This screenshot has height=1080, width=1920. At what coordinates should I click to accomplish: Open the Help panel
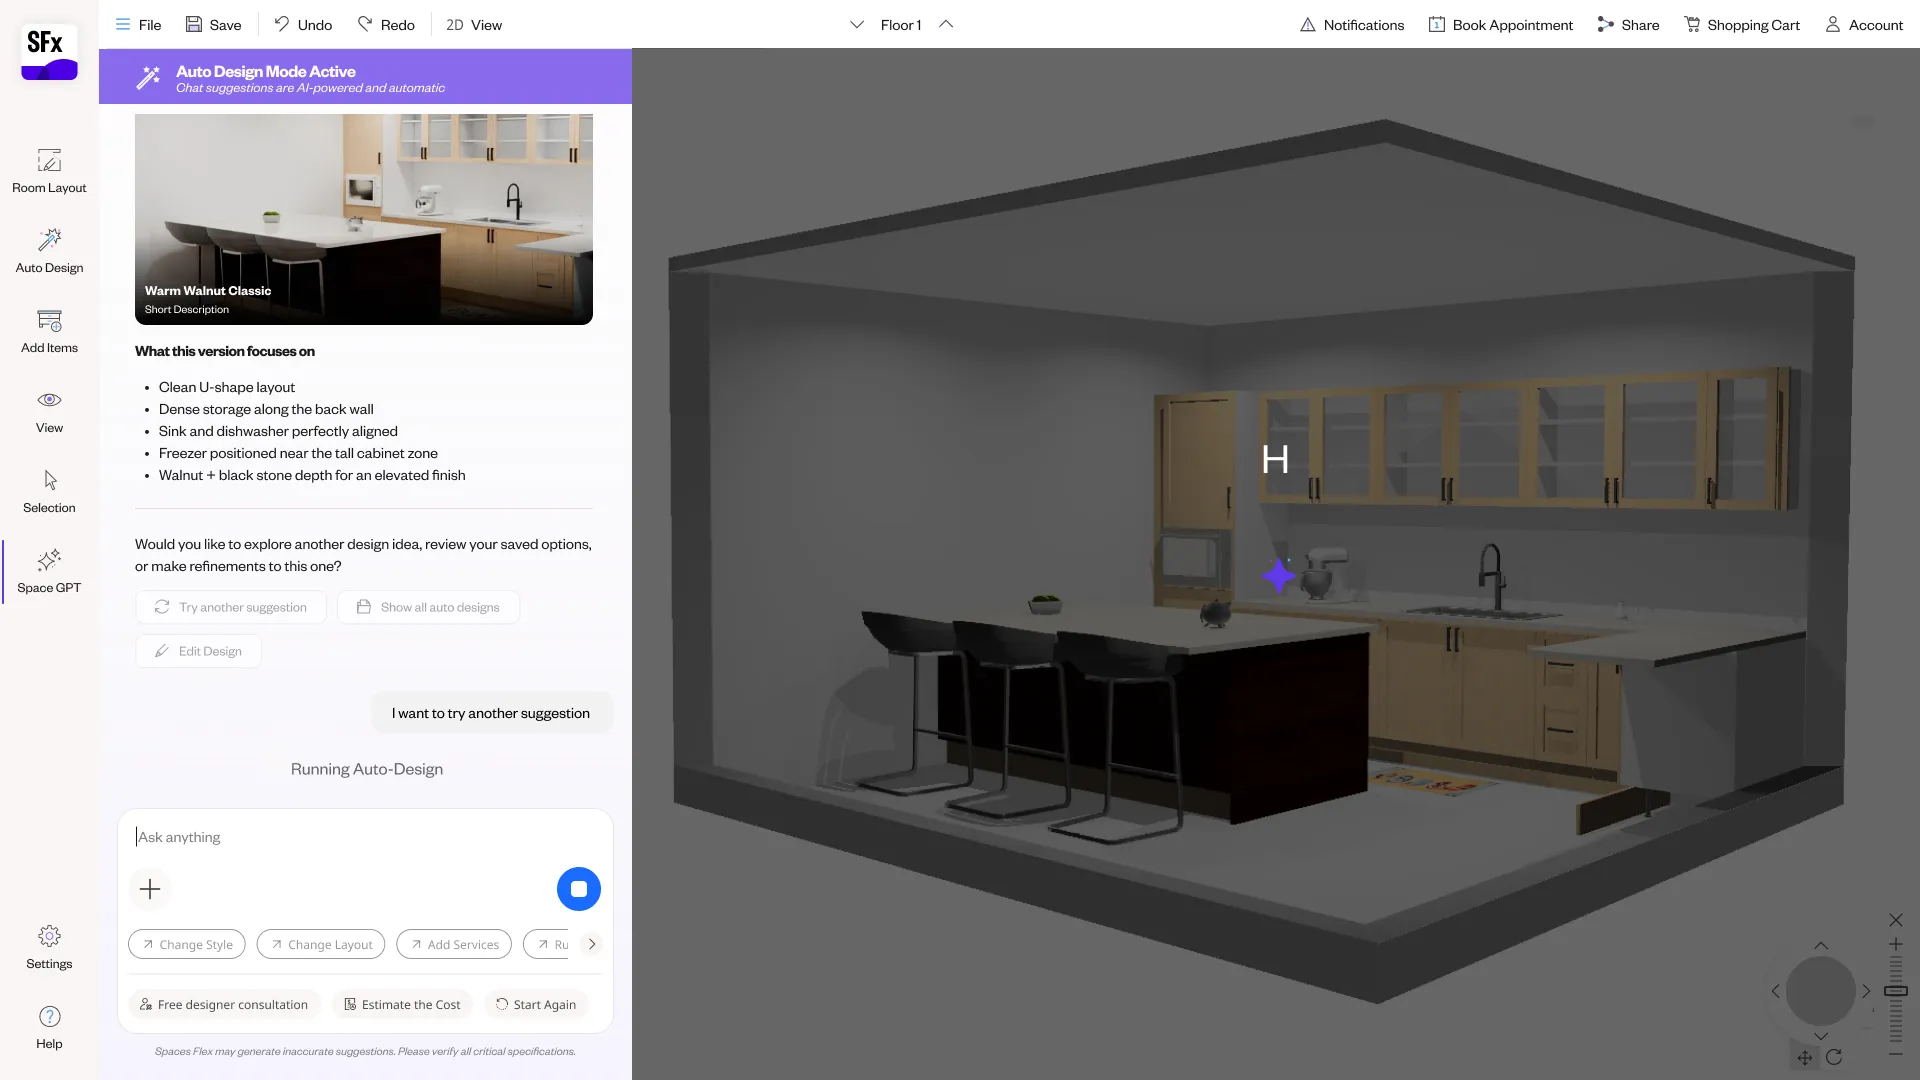49,1027
